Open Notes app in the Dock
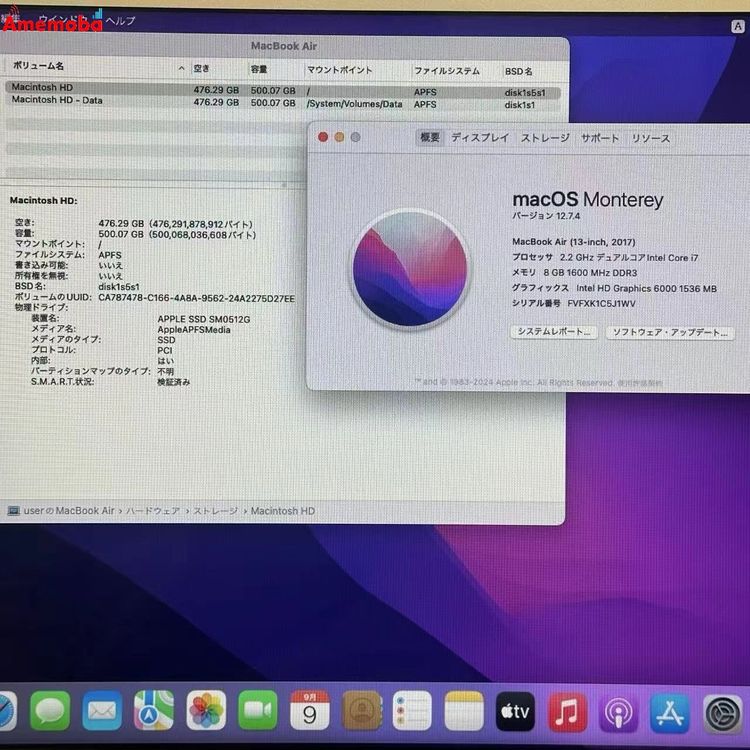This screenshot has height=750, width=750. click(464, 710)
